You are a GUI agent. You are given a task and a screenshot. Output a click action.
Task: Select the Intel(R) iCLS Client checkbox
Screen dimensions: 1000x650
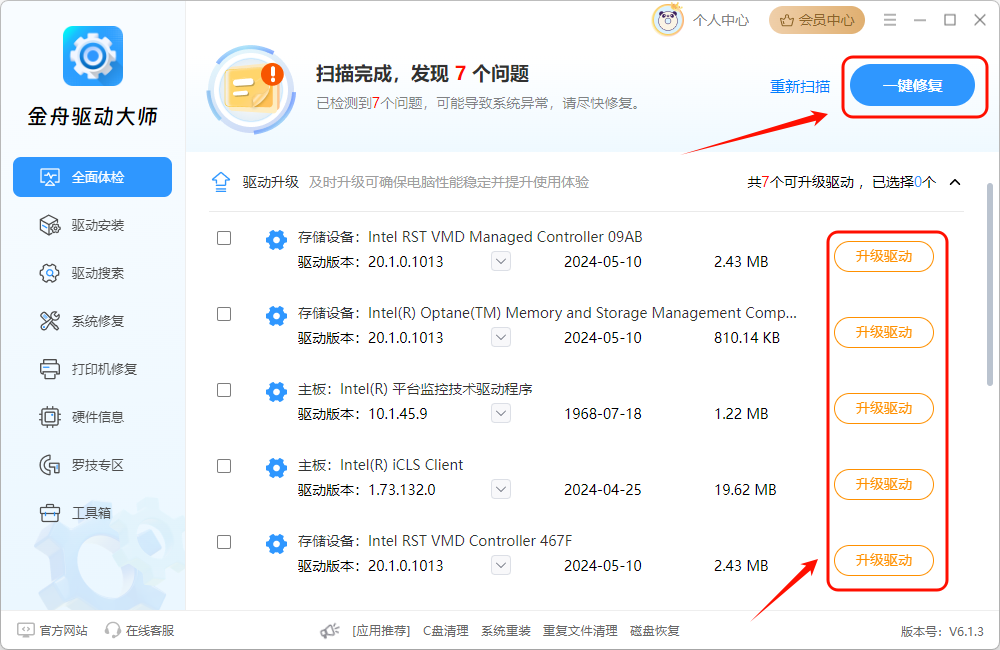pyautogui.click(x=224, y=466)
